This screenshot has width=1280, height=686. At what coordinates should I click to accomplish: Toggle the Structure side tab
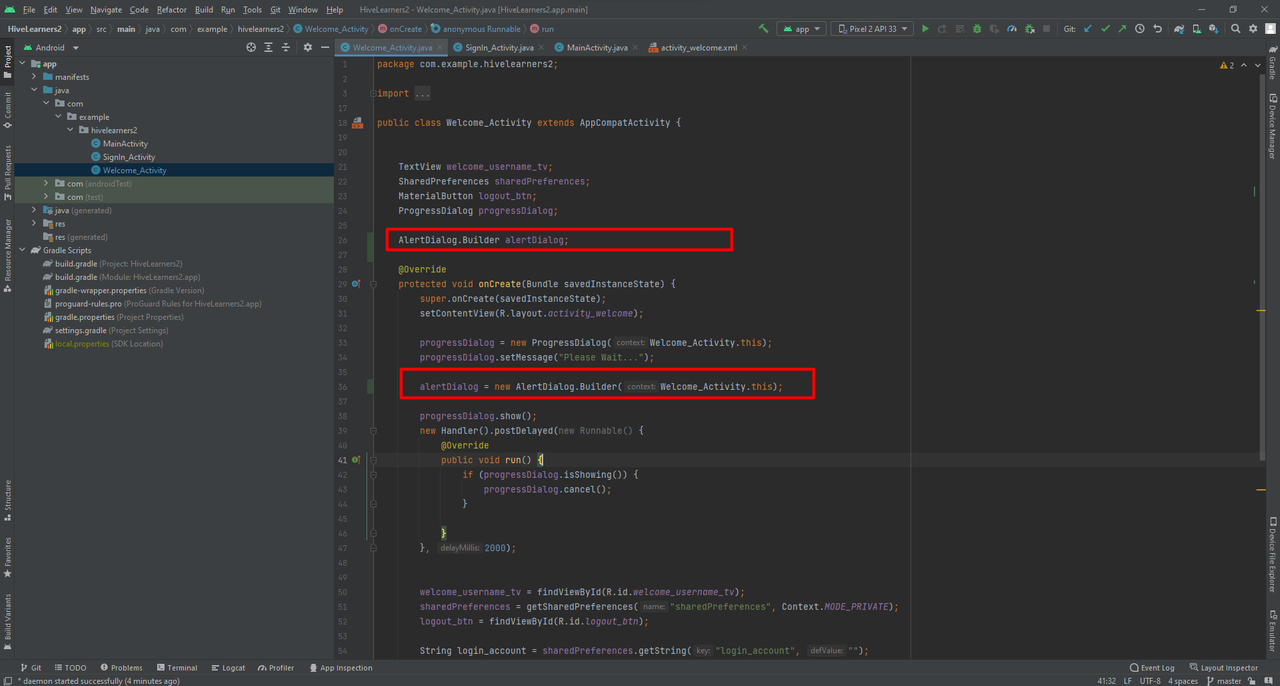tap(7, 500)
